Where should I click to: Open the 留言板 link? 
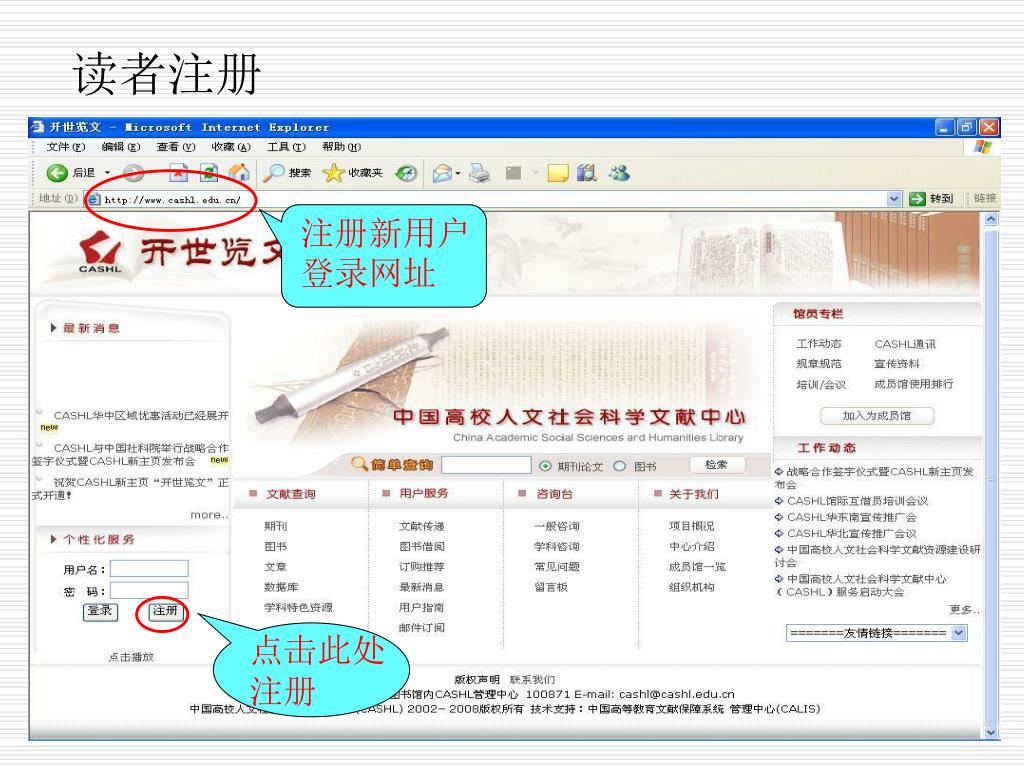(x=551, y=586)
